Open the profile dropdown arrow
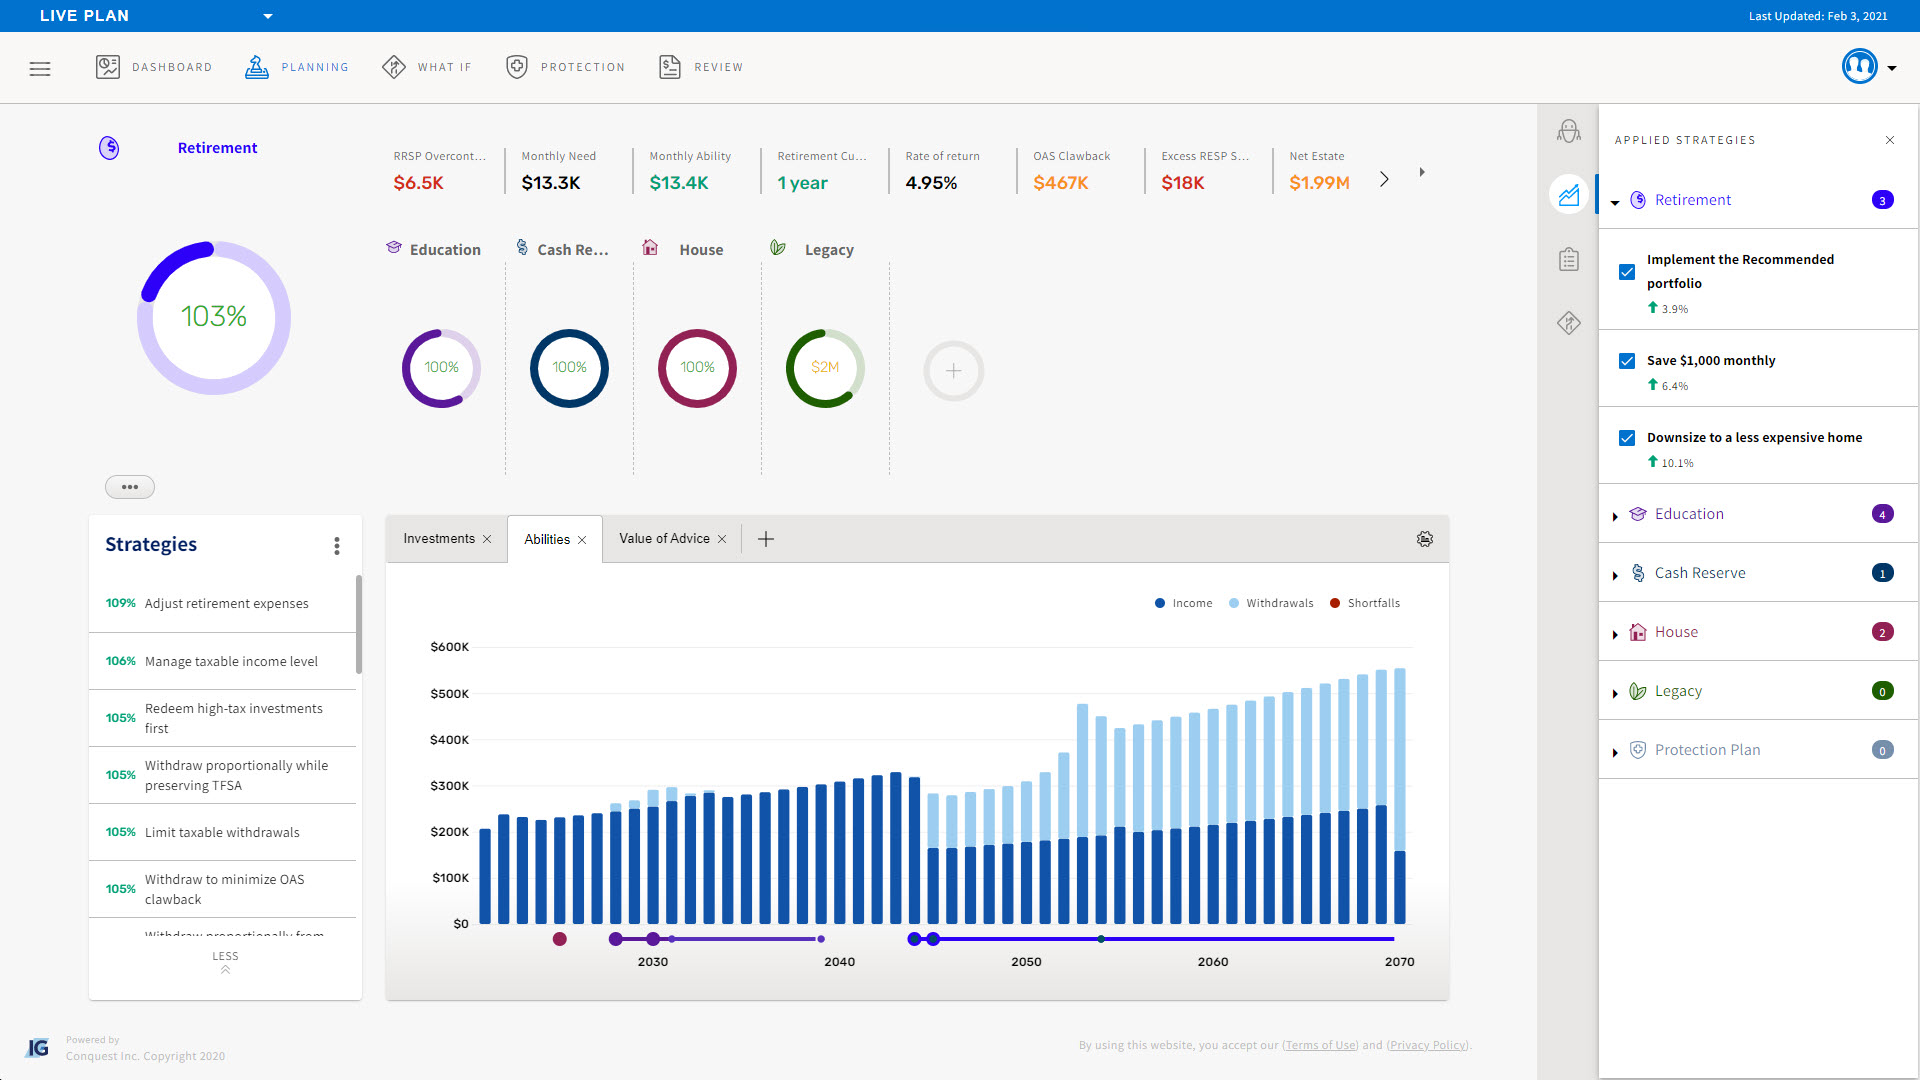1920x1080 pixels. click(1892, 69)
